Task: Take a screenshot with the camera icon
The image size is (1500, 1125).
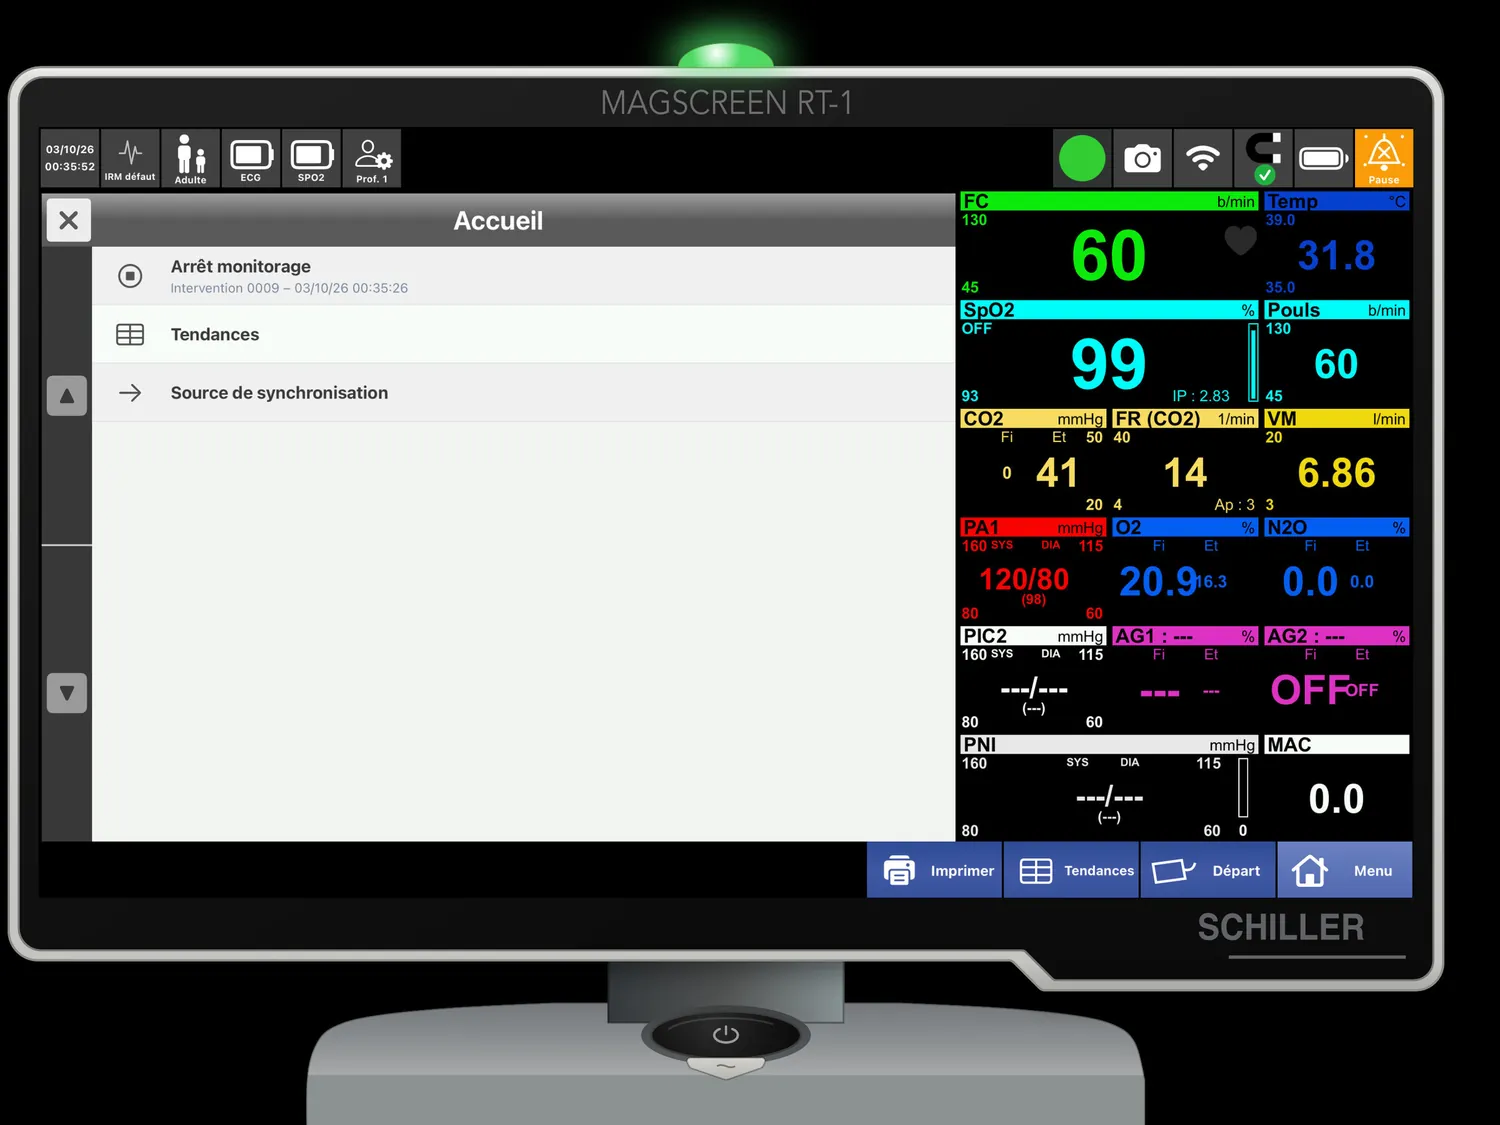Action: point(1142,158)
